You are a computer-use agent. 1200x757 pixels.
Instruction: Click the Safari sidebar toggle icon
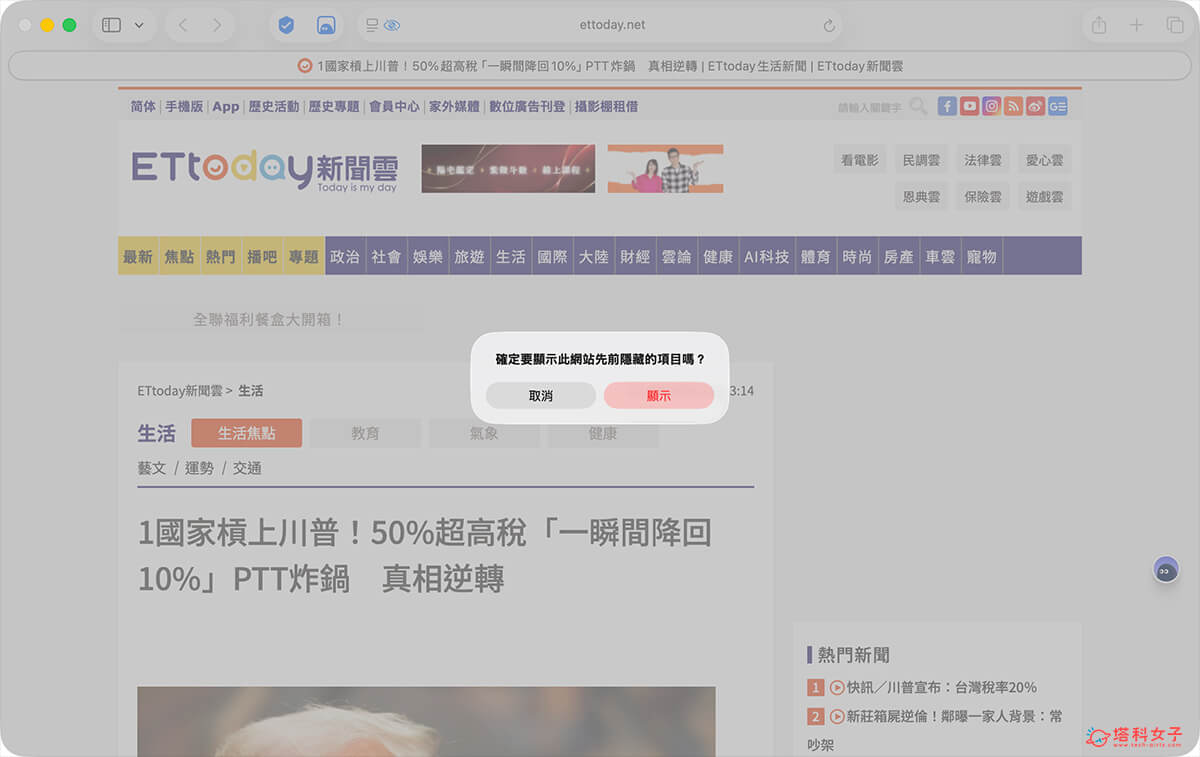click(x=111, y=25)
